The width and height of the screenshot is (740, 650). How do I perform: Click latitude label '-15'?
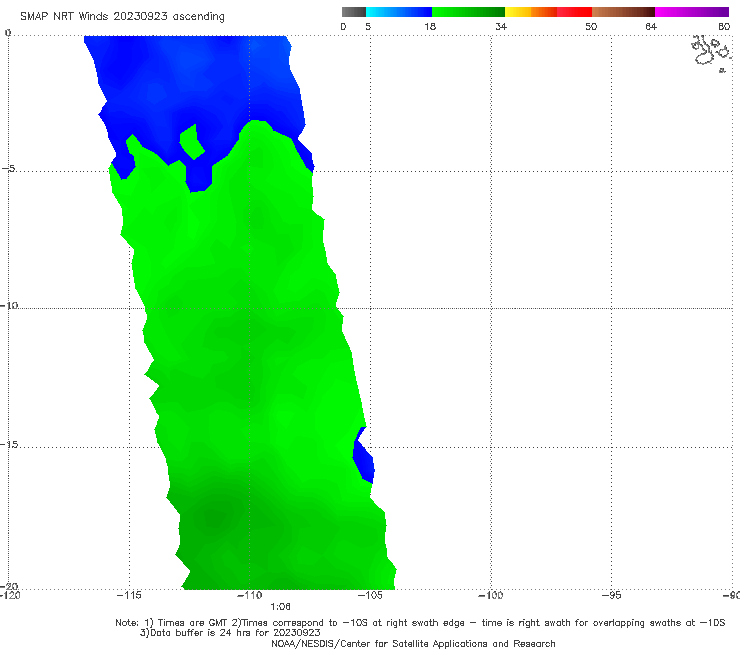[x=9, y=444]
